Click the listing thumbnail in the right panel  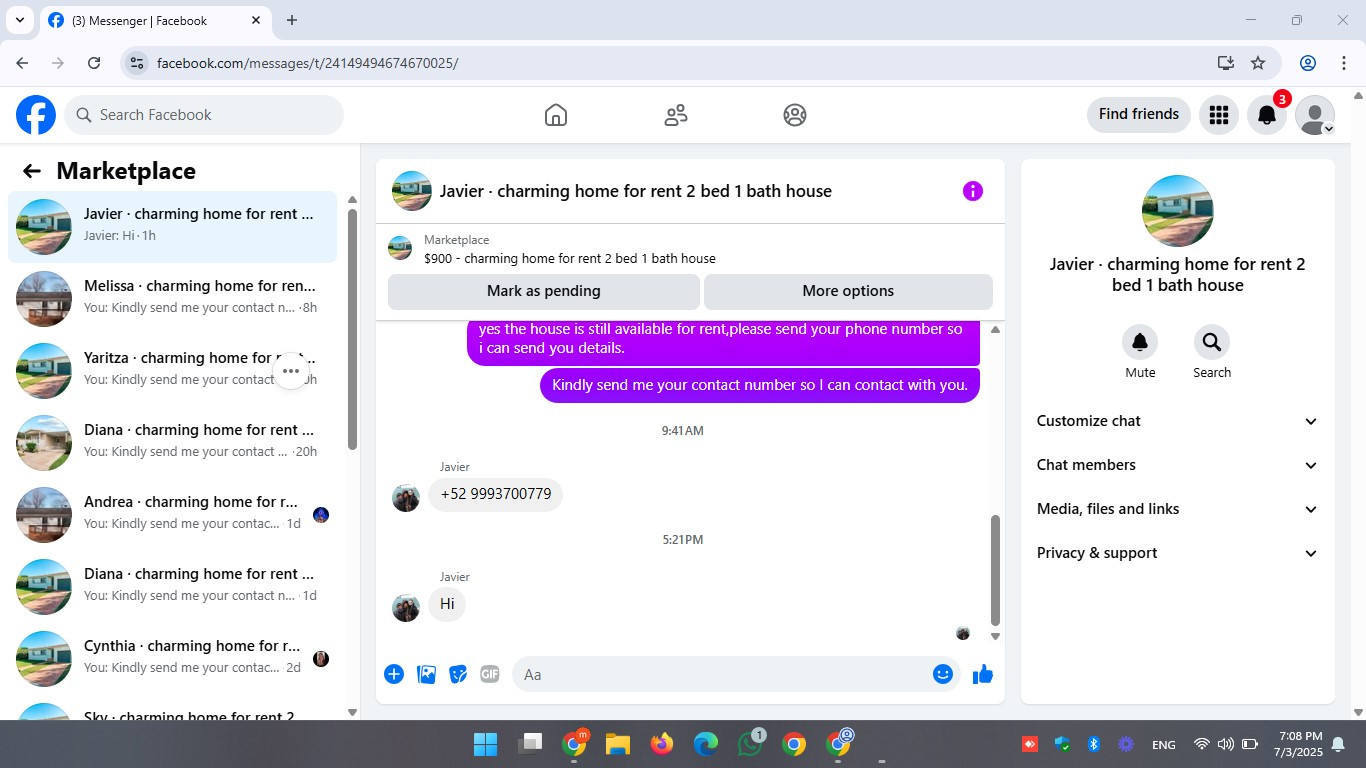(x=1178, y=211)
